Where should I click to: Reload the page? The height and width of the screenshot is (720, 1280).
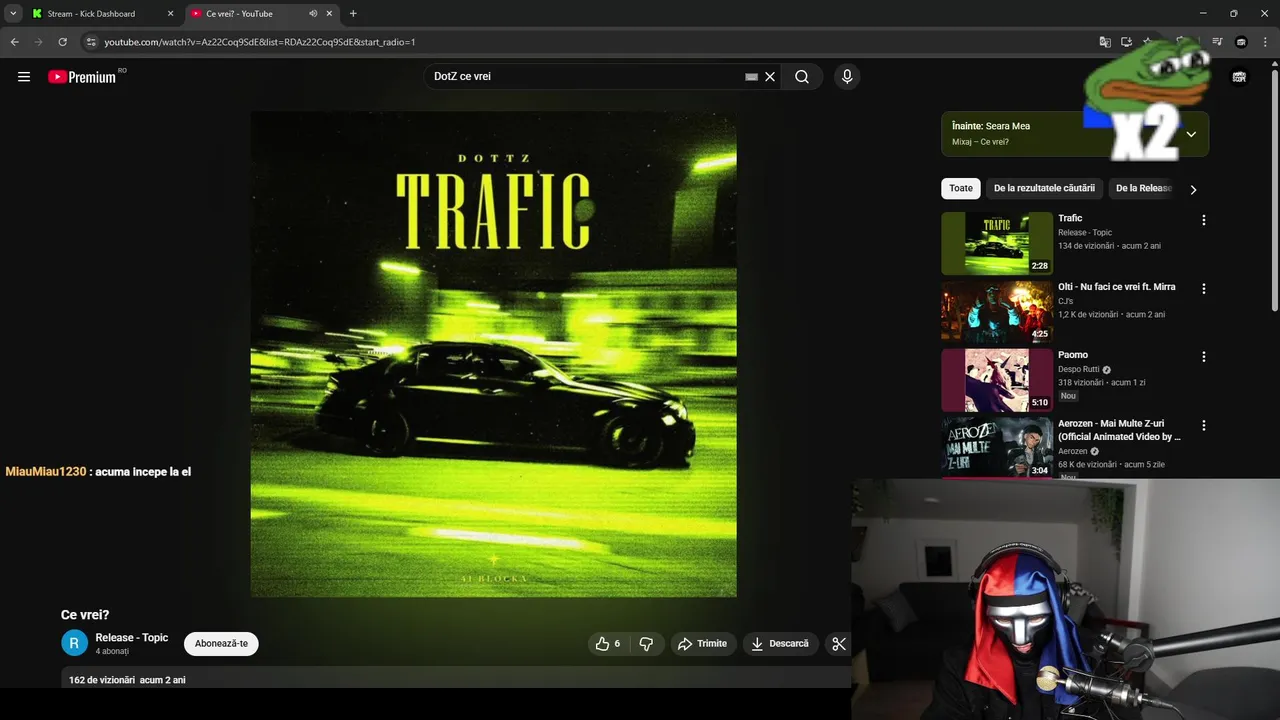(62, 42)
